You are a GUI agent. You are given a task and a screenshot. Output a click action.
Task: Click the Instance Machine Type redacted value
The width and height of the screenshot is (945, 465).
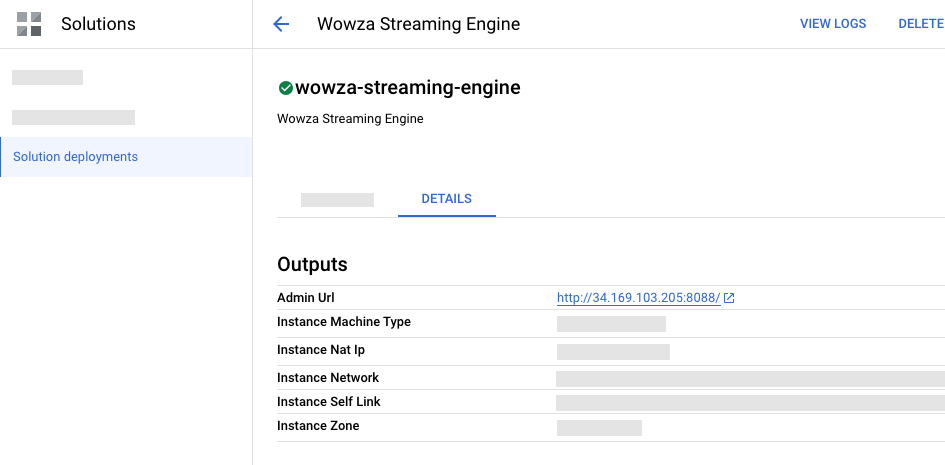[x=611, y=324]
